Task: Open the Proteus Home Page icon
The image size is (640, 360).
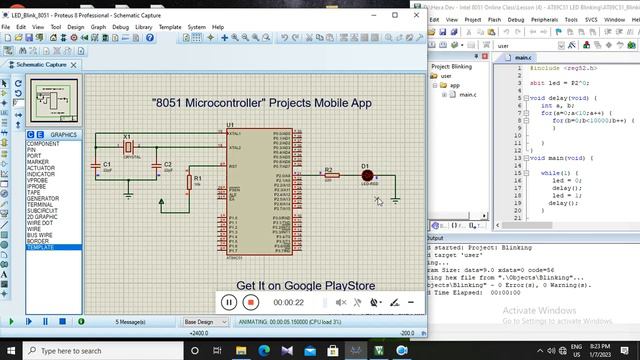Action: click(53, 38)
